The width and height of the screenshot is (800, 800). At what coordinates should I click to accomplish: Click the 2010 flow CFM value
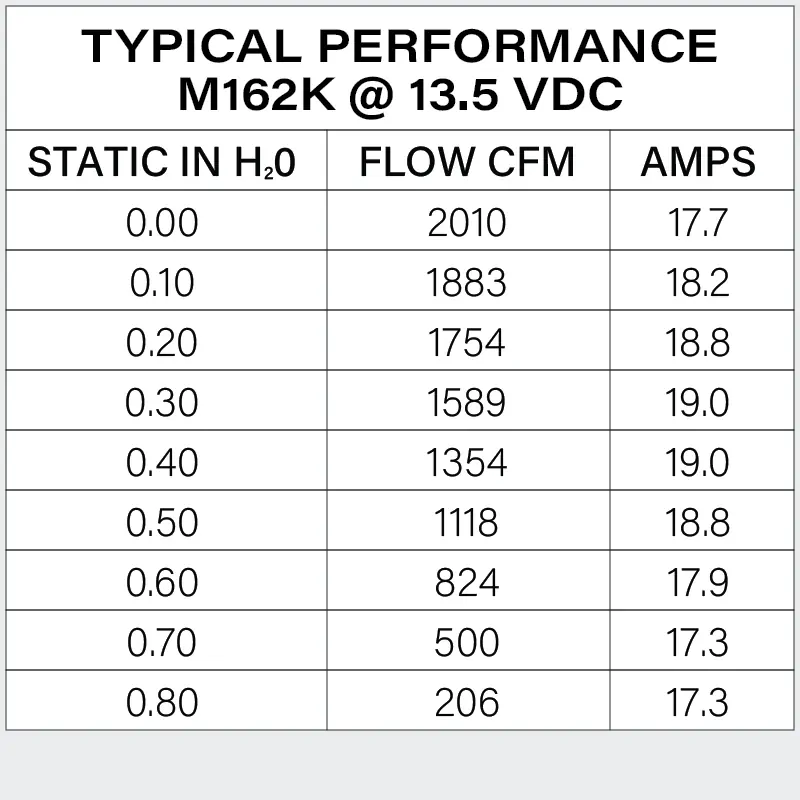467,222
